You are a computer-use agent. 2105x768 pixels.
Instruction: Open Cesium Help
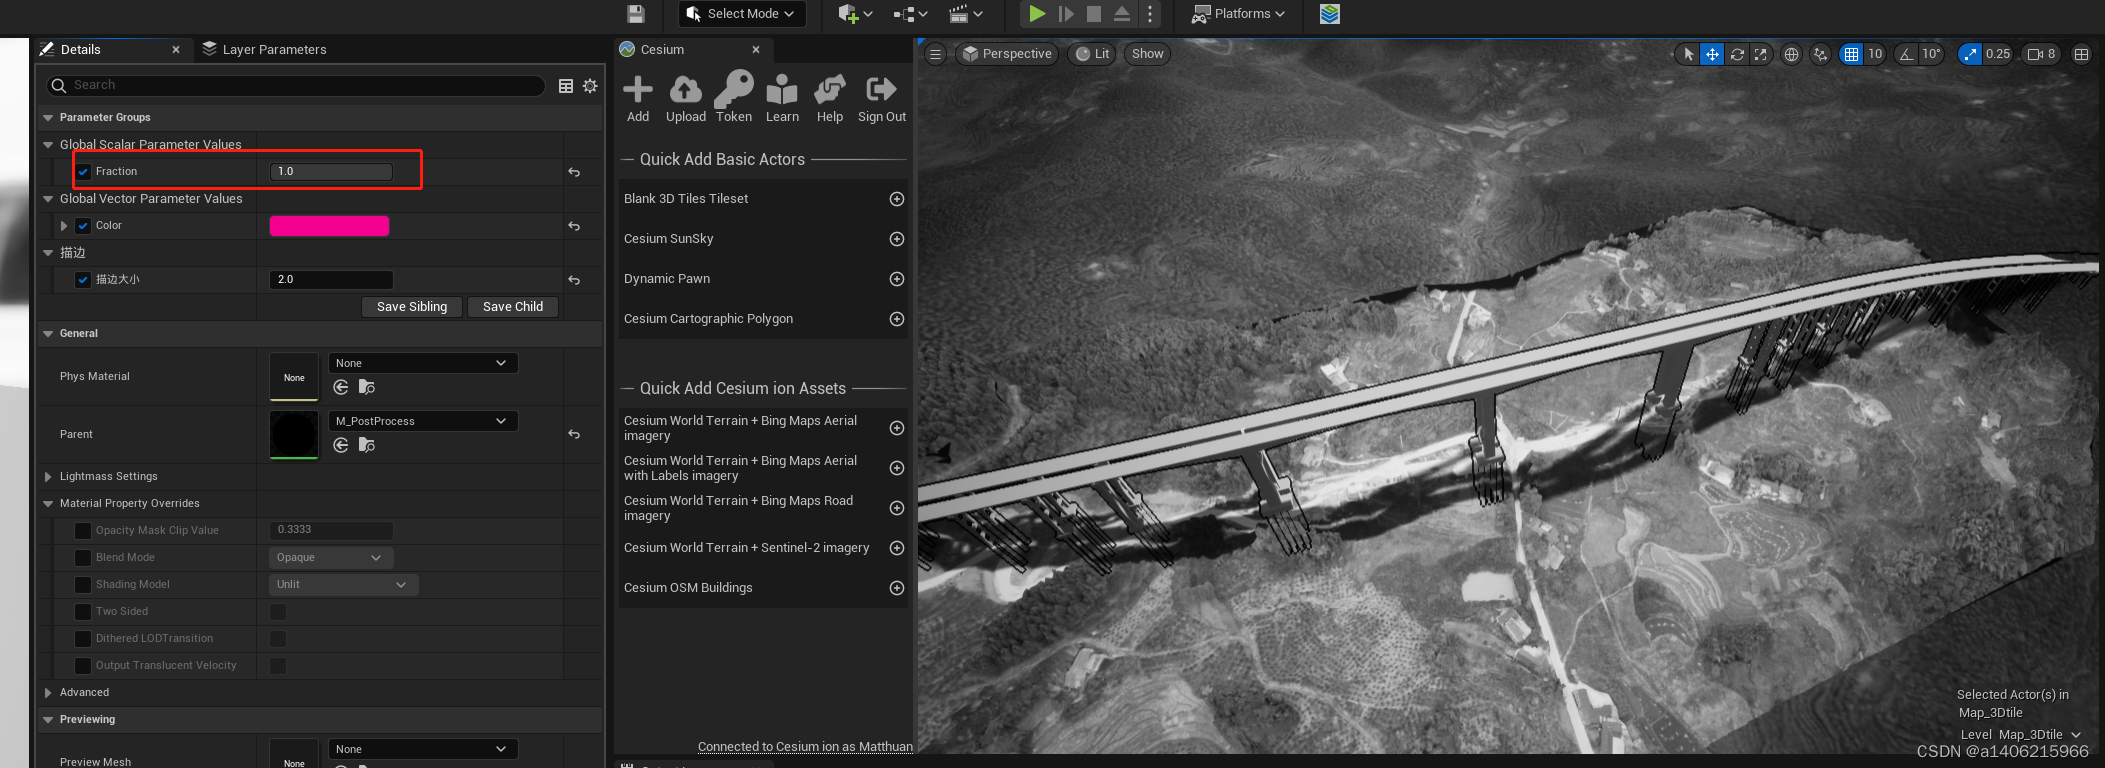click(x=830, y=98)
